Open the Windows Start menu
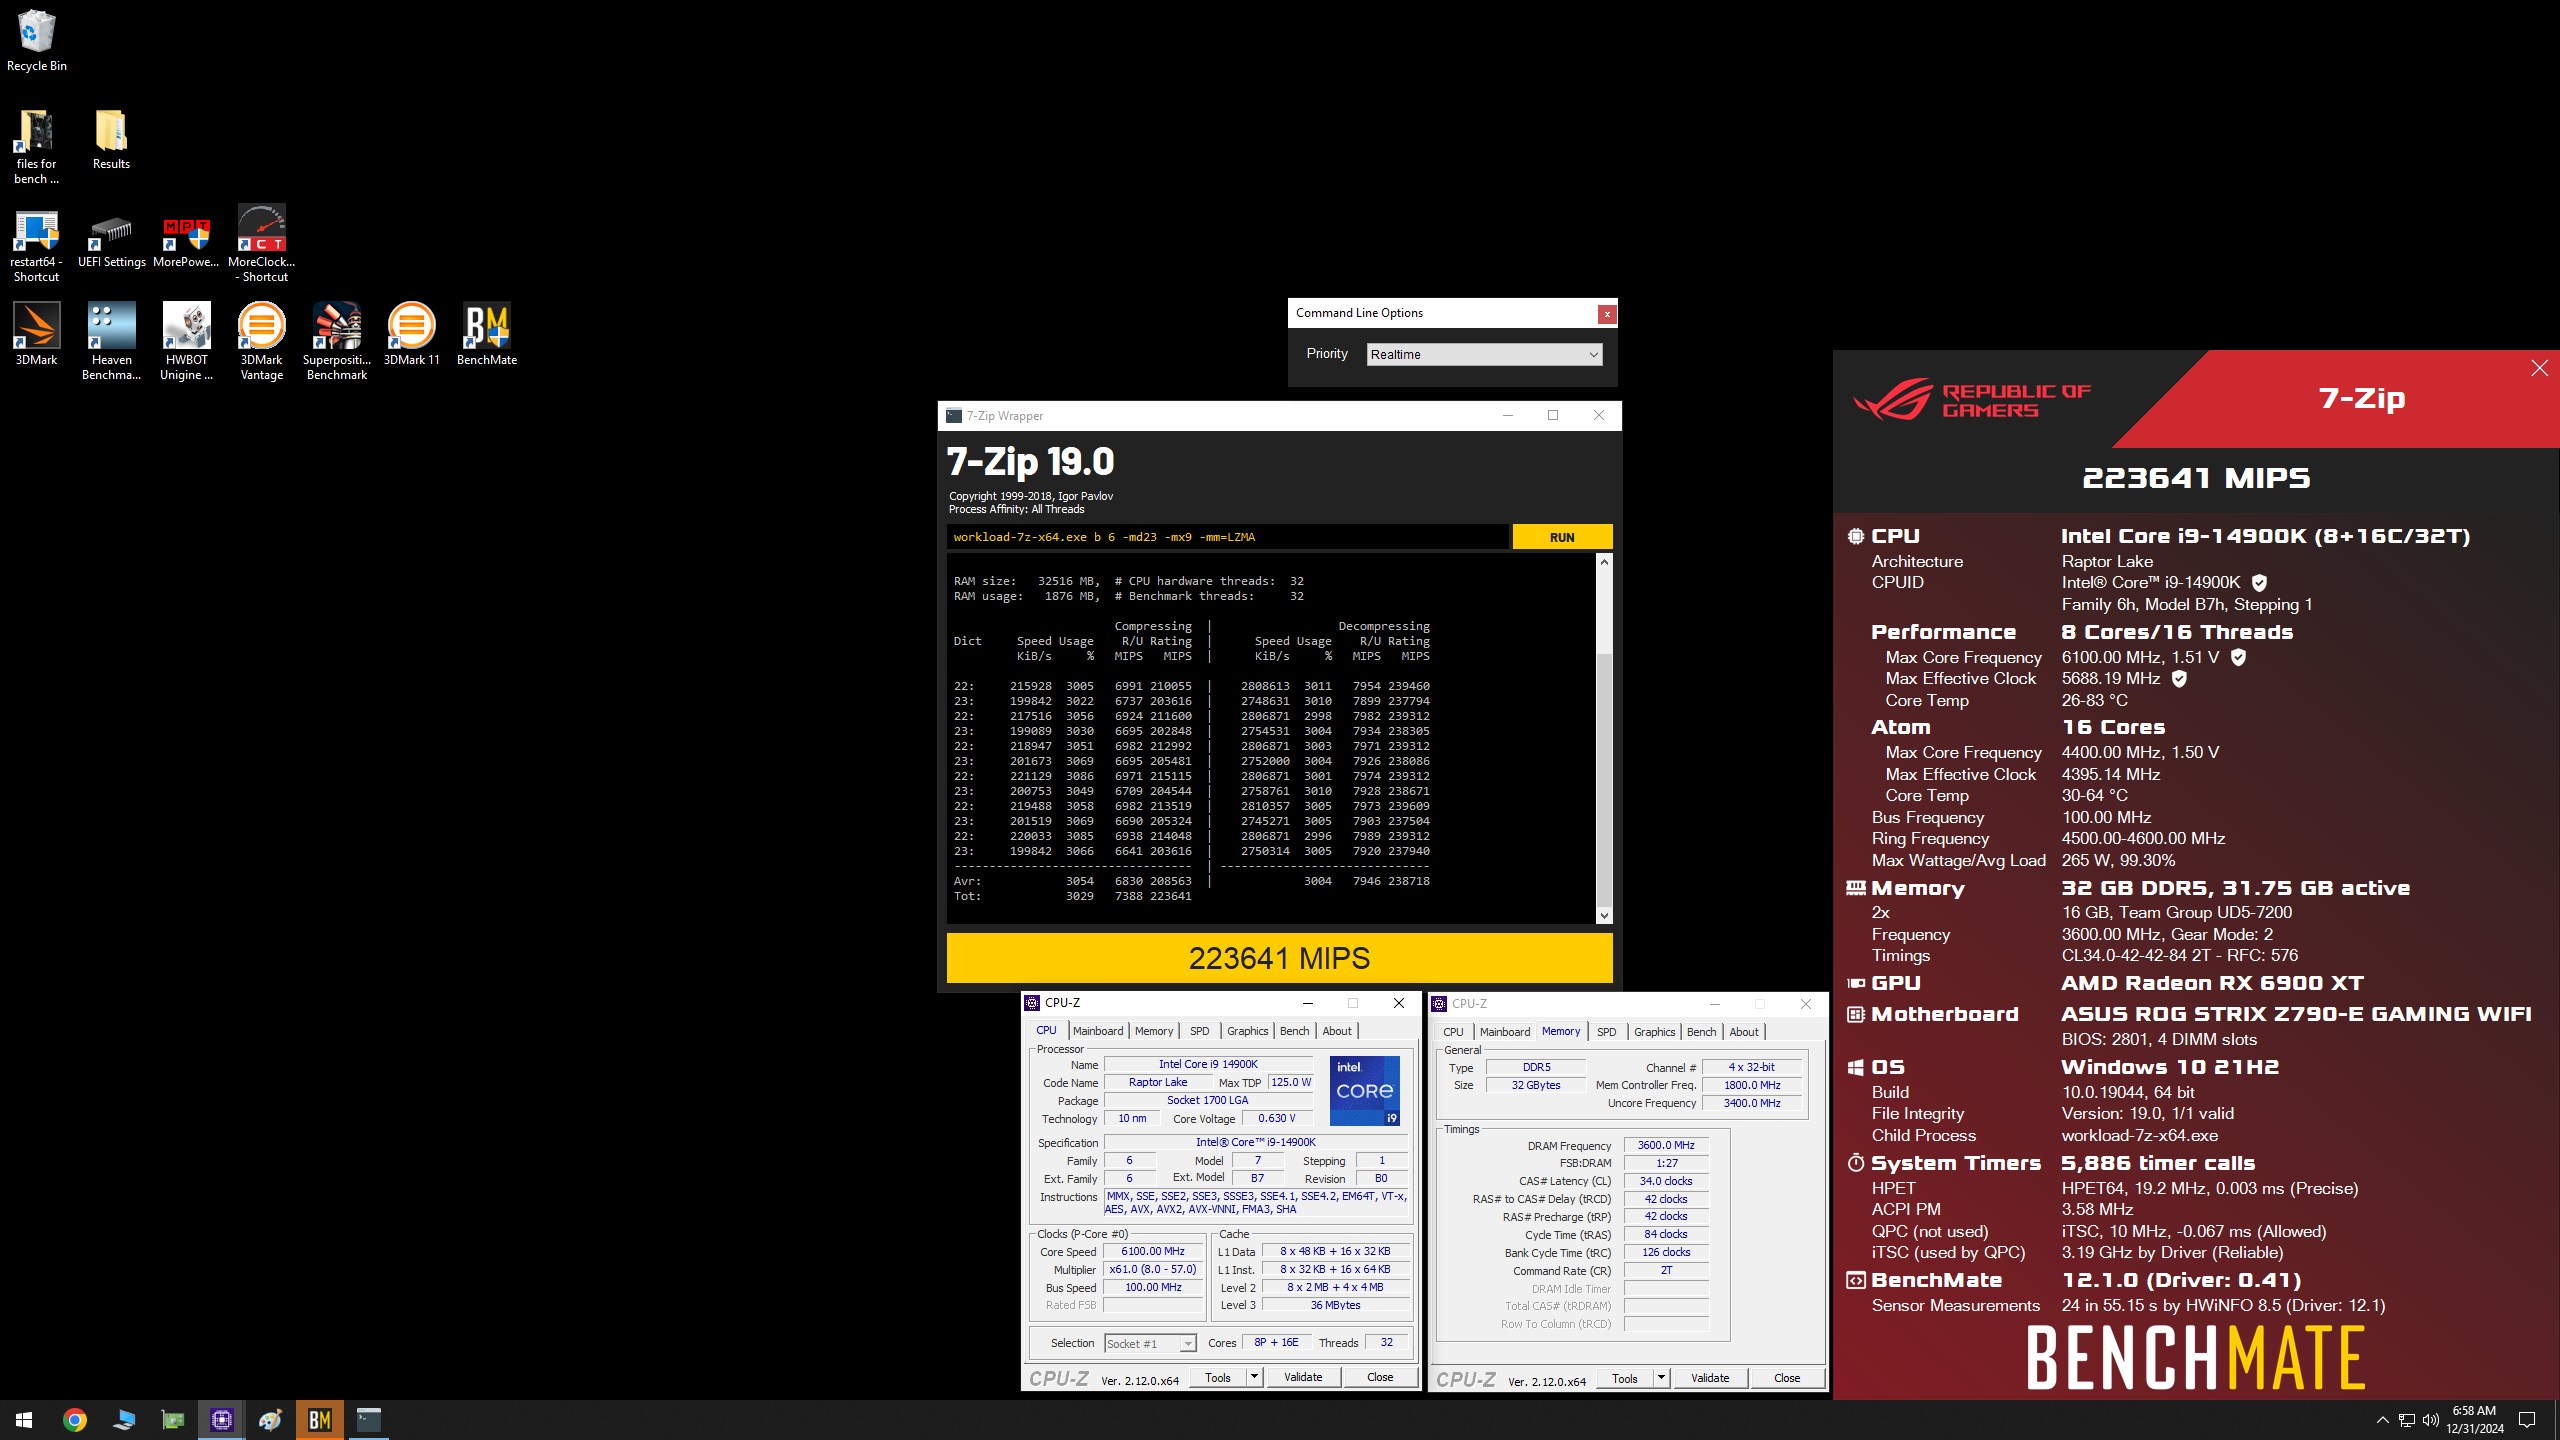 tap(24, 1419)
